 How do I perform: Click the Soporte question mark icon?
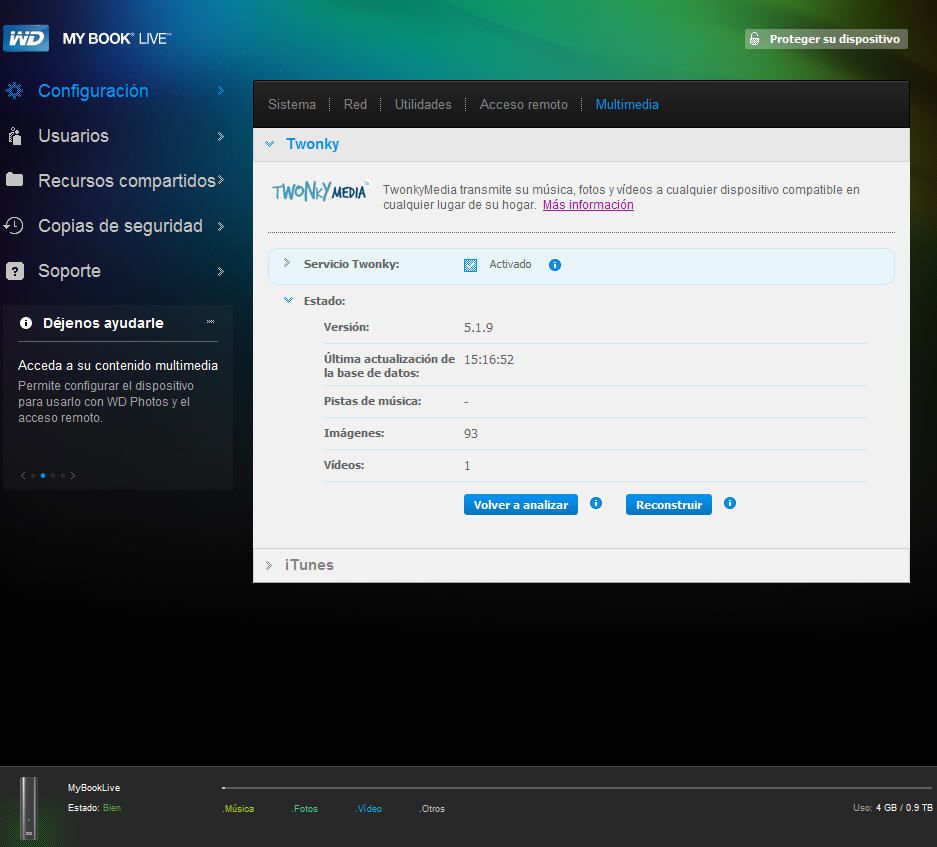[x=14, y=271]
